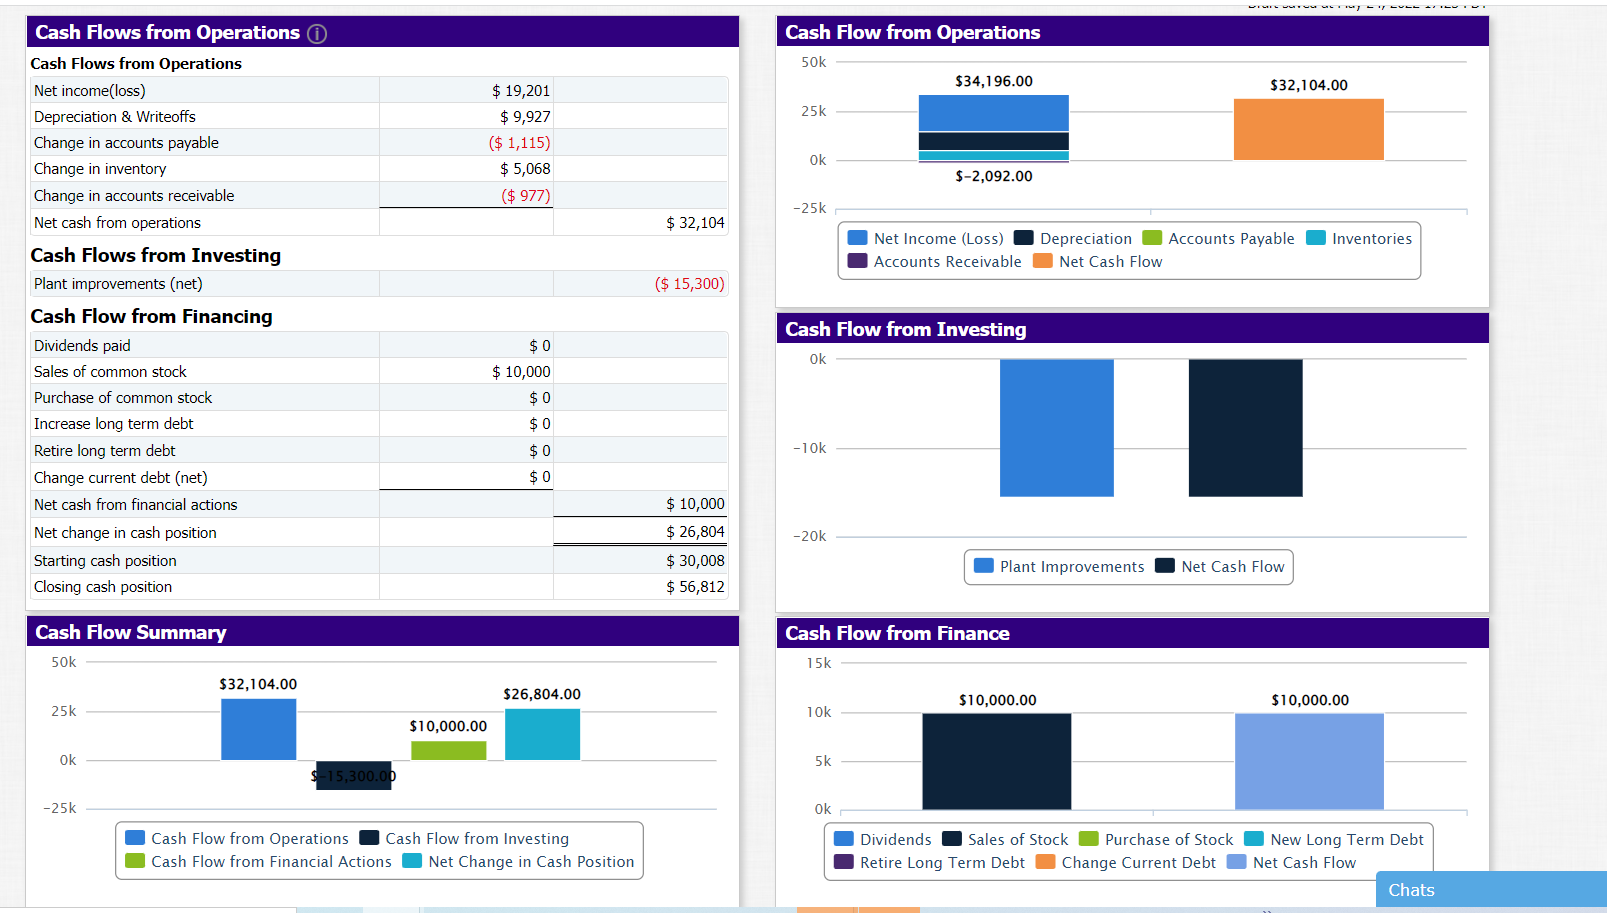Viewport: 1607px width, 913px height.
Task: Click the orange $32,104.00 Net Cash Flow bar
Action: [1308, 129]
